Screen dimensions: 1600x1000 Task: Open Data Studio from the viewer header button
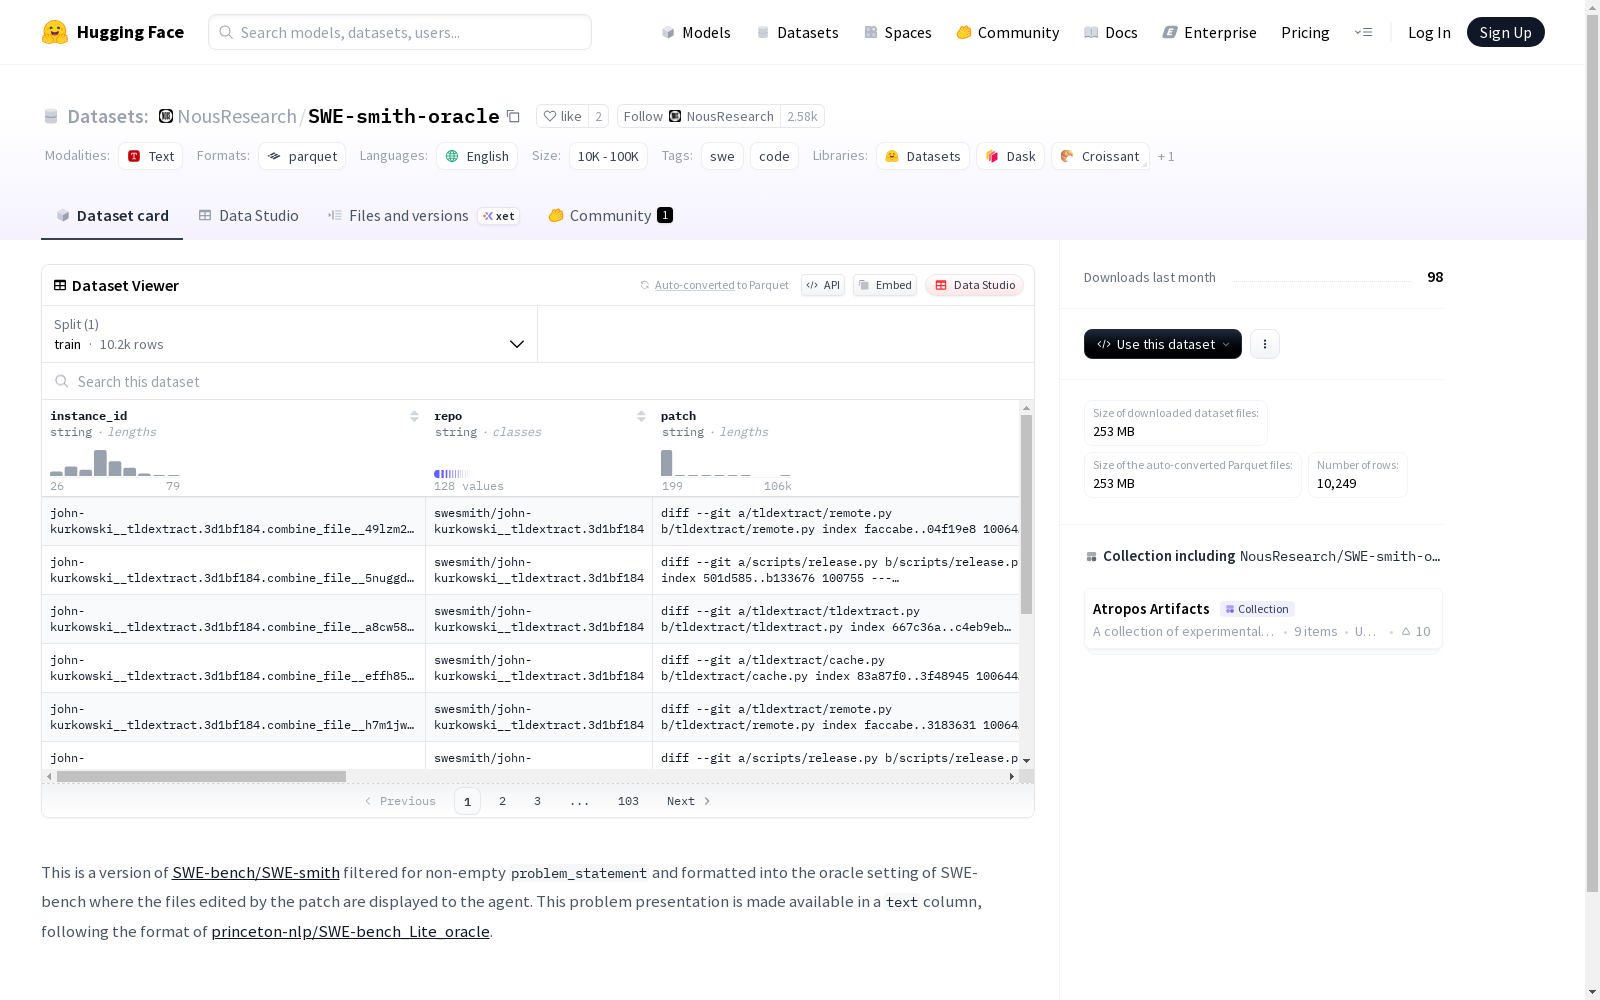(x=975, y=285)
